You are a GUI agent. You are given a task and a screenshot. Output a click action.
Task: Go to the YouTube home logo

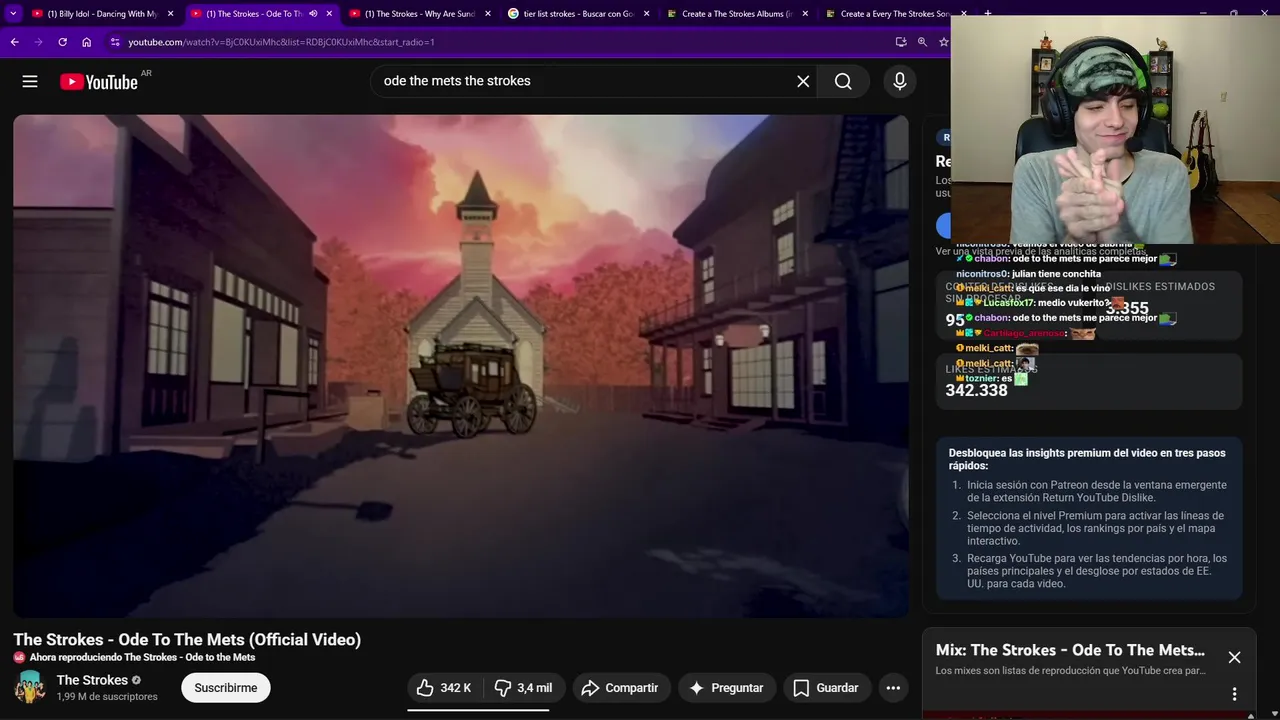pos(99,82)
